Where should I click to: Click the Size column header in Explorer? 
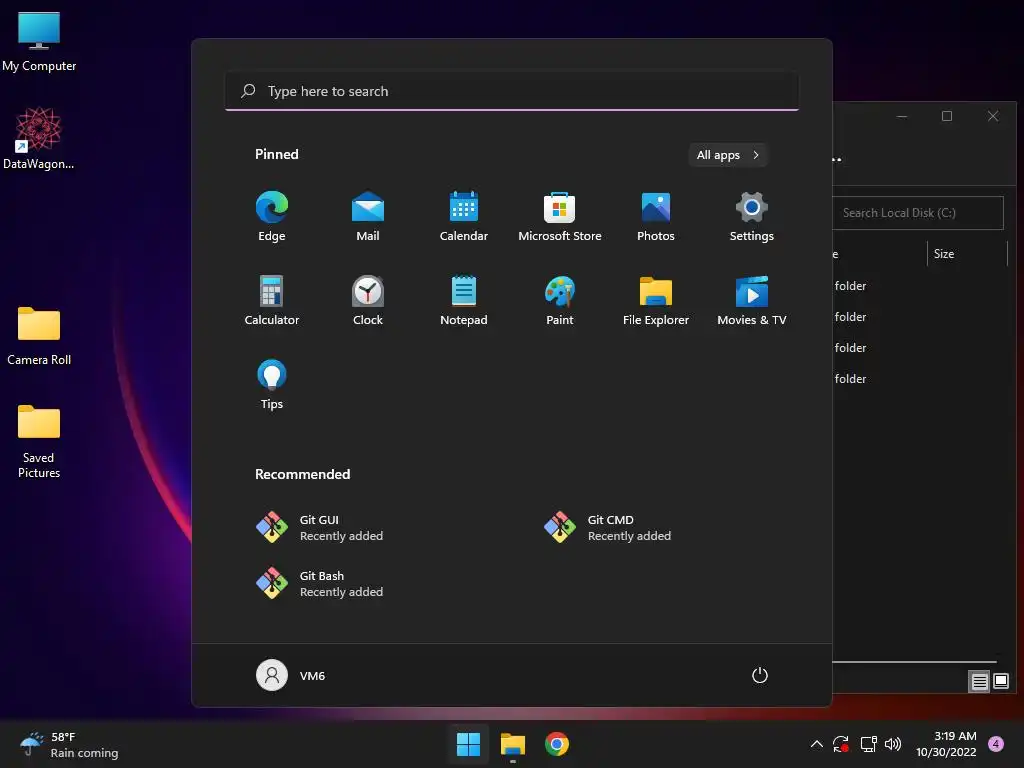point(967,254)
